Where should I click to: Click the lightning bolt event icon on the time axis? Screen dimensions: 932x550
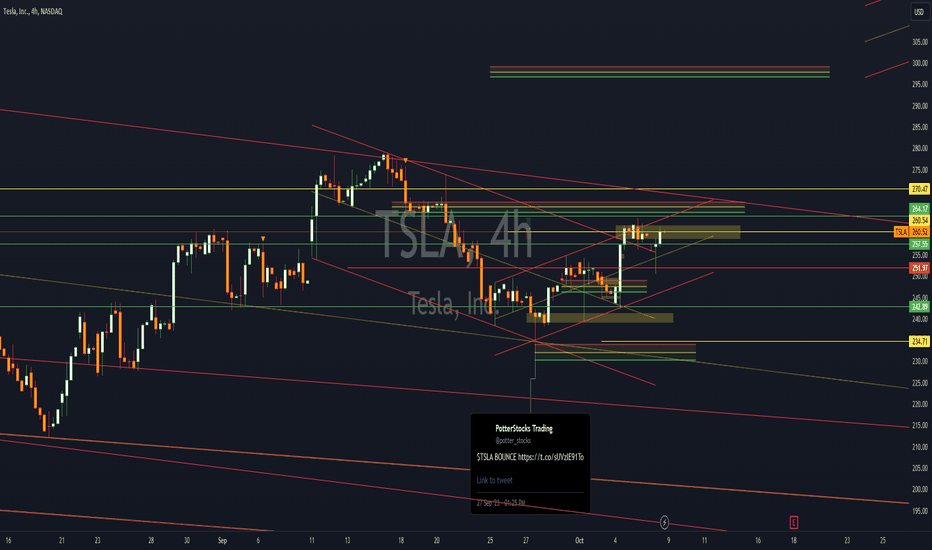pyautogui.click(x=665, y=523)
